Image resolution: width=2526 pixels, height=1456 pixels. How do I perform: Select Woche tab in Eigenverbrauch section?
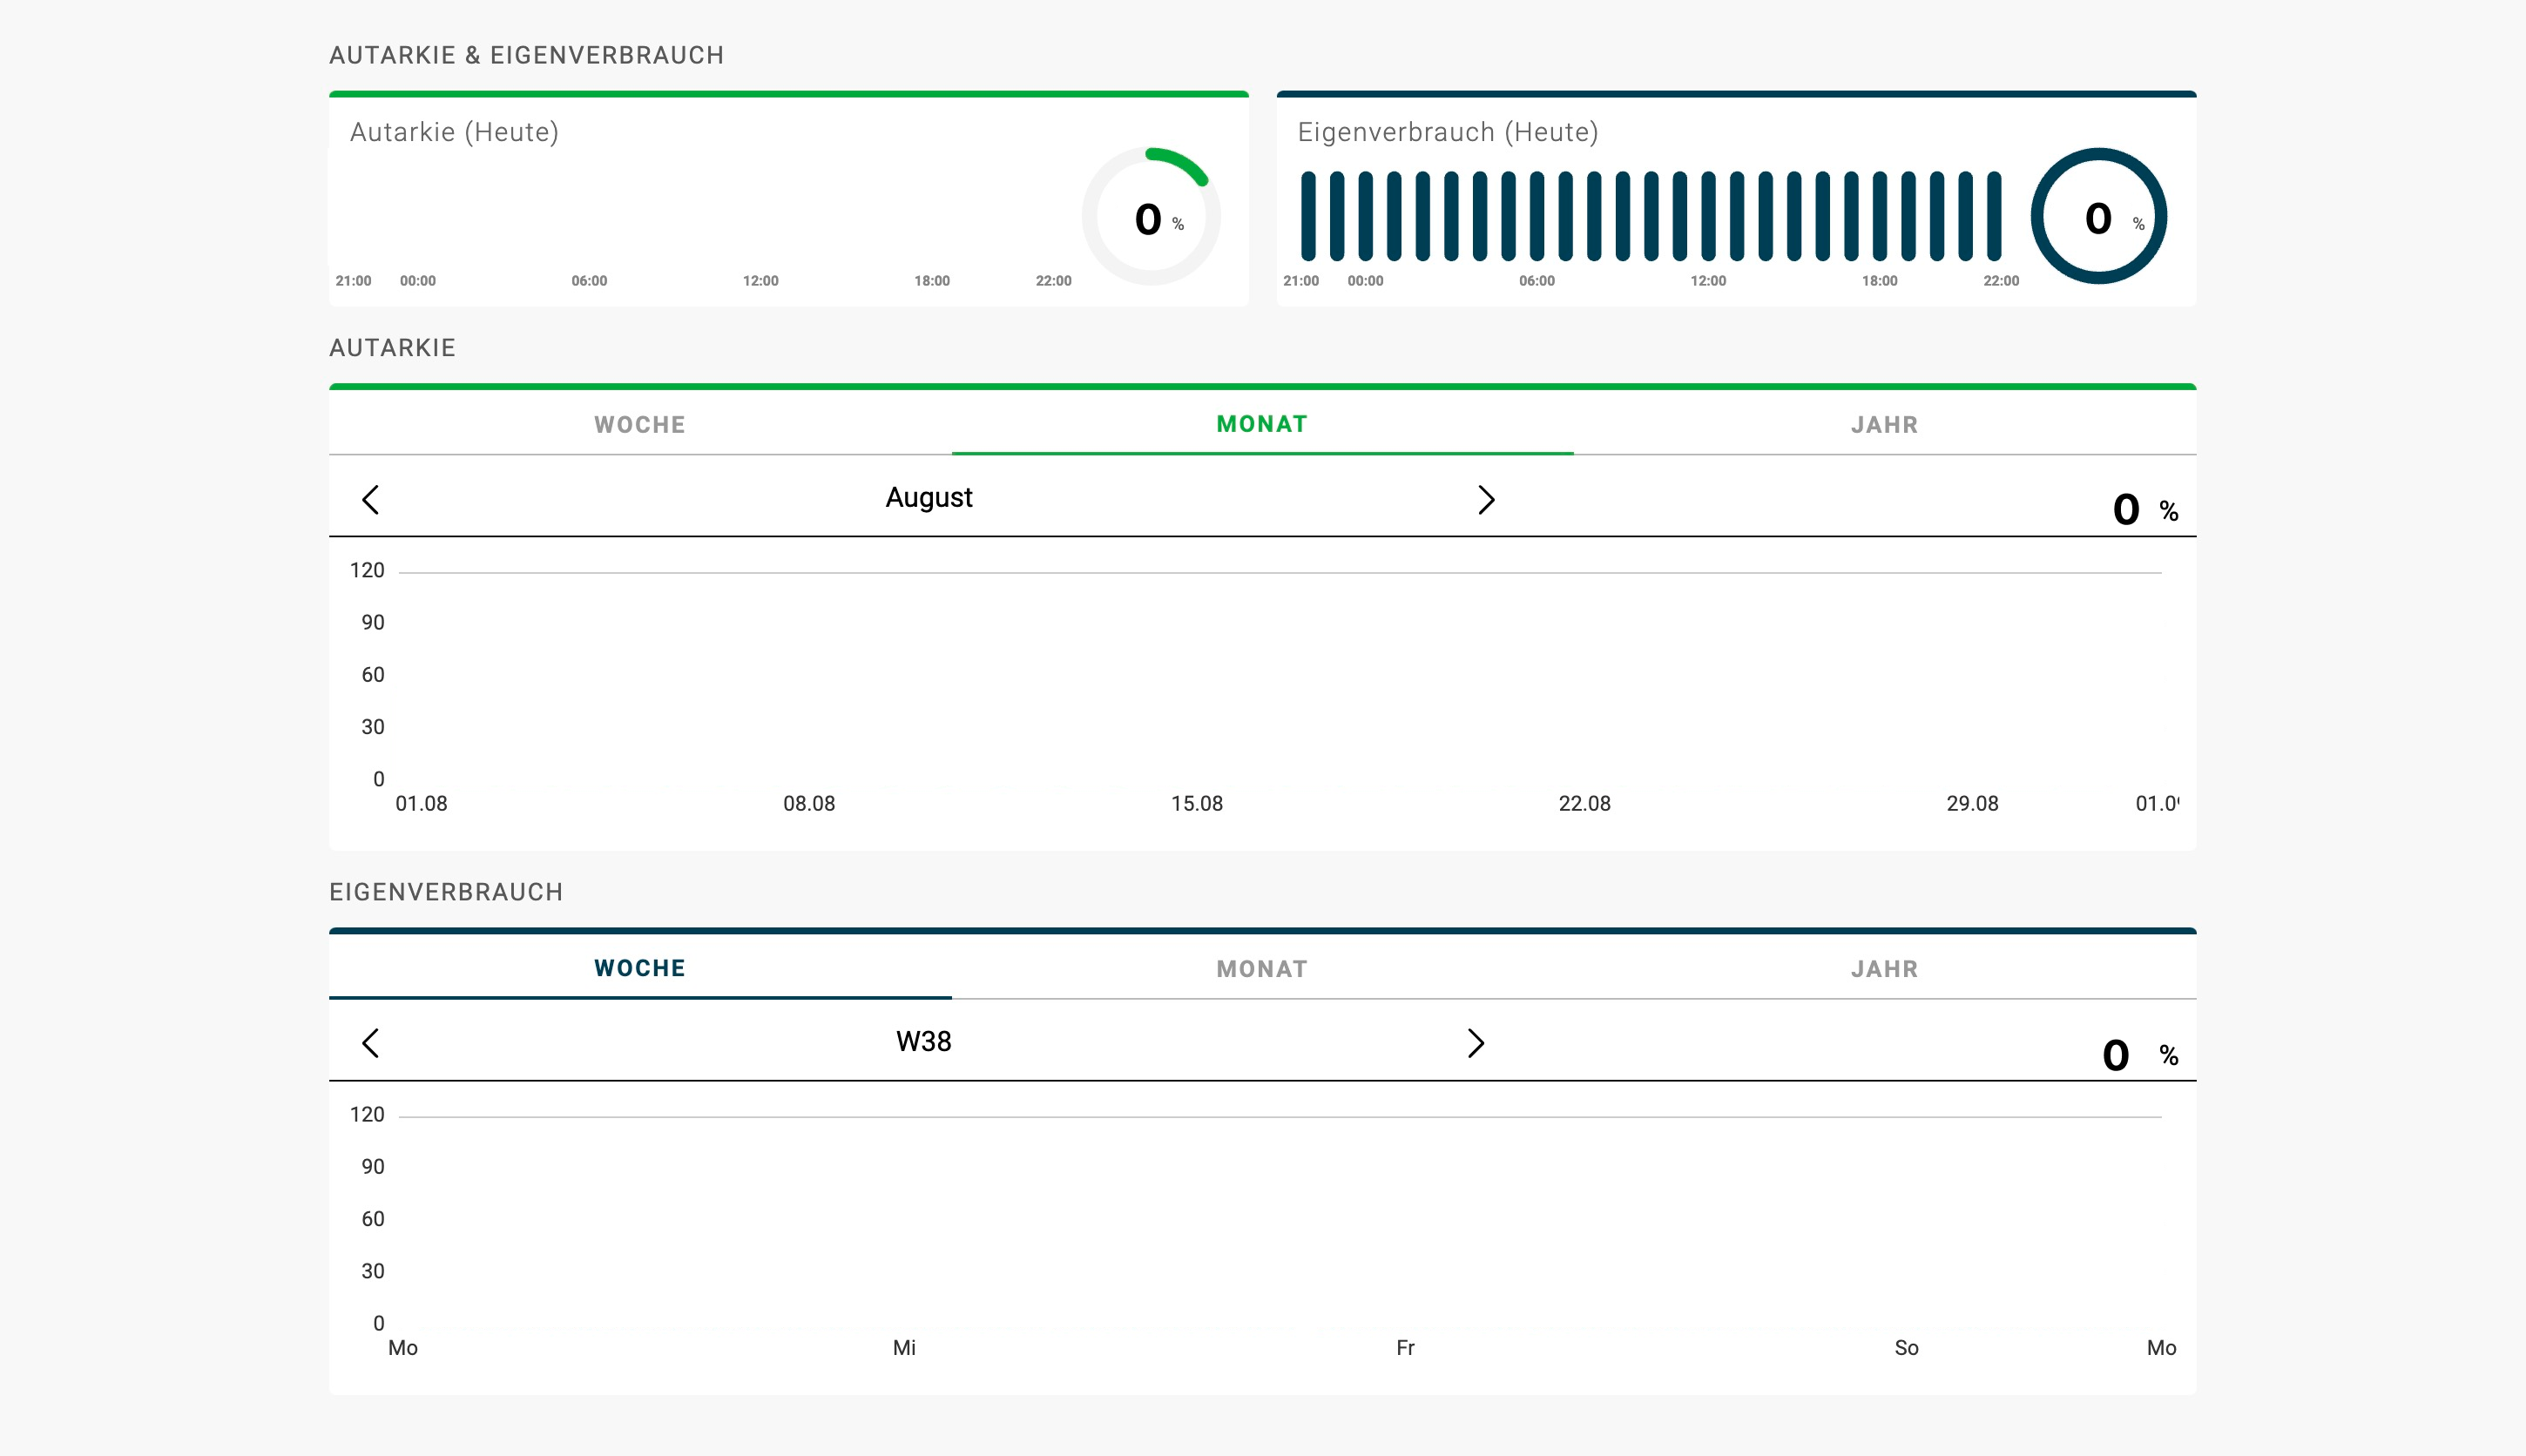pyautogui.click(x=640, y=968)
